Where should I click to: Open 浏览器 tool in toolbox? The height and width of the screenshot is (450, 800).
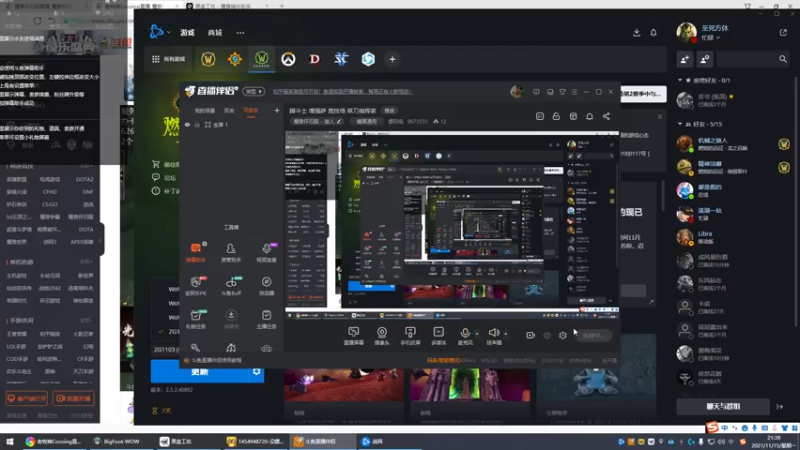[x=266, y=286]
